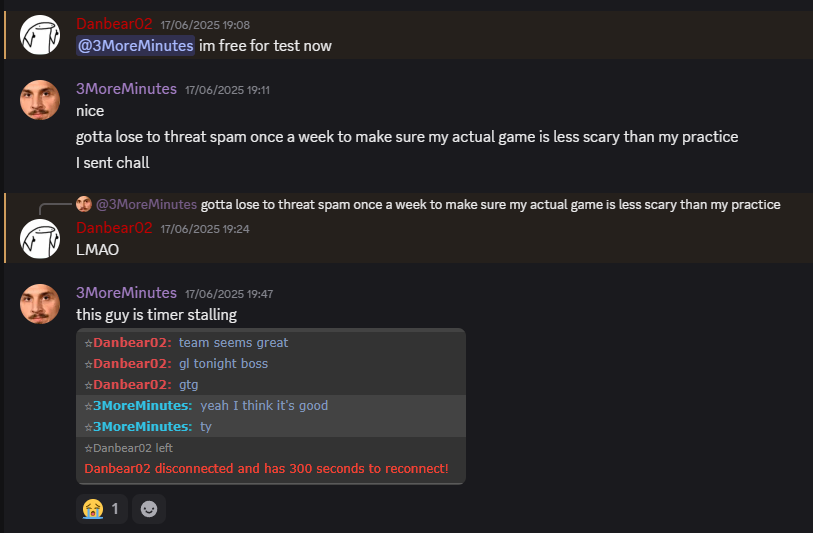Click the highlighted @3MoreMinutes mention in the first message

[135, 46]
